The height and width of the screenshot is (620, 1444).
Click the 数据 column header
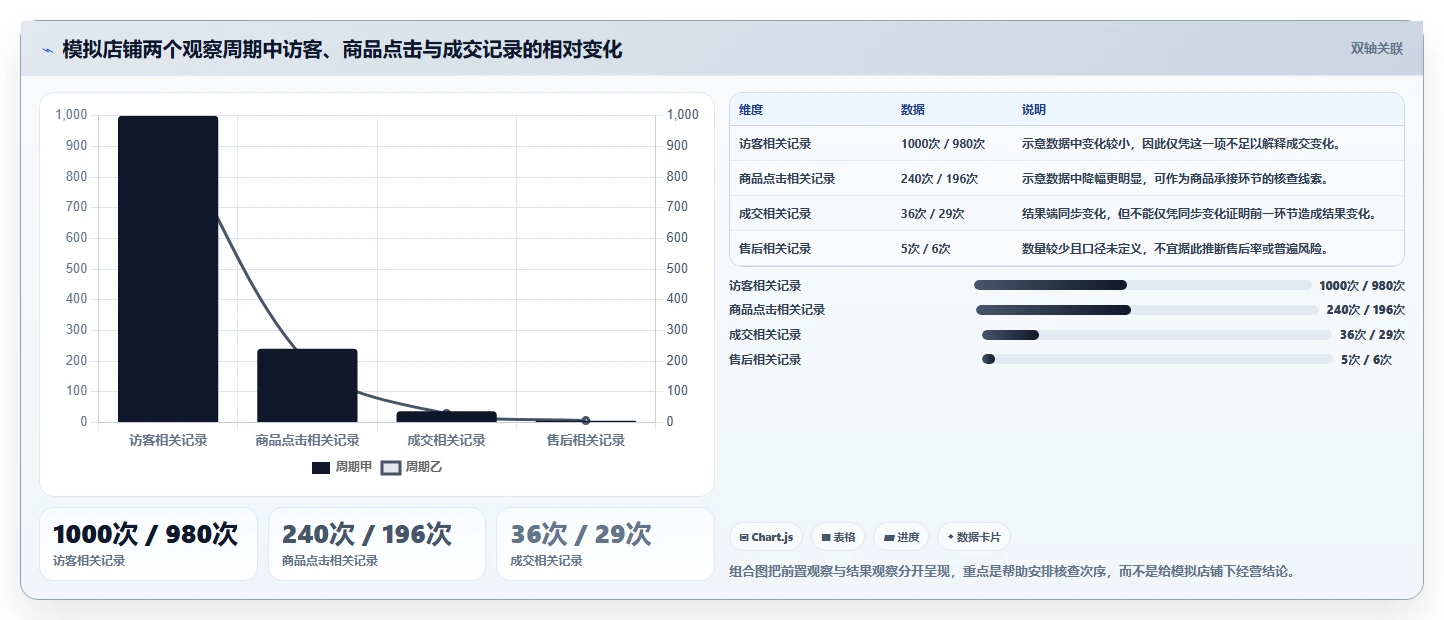pyautogui.click(x=913, y=110)
